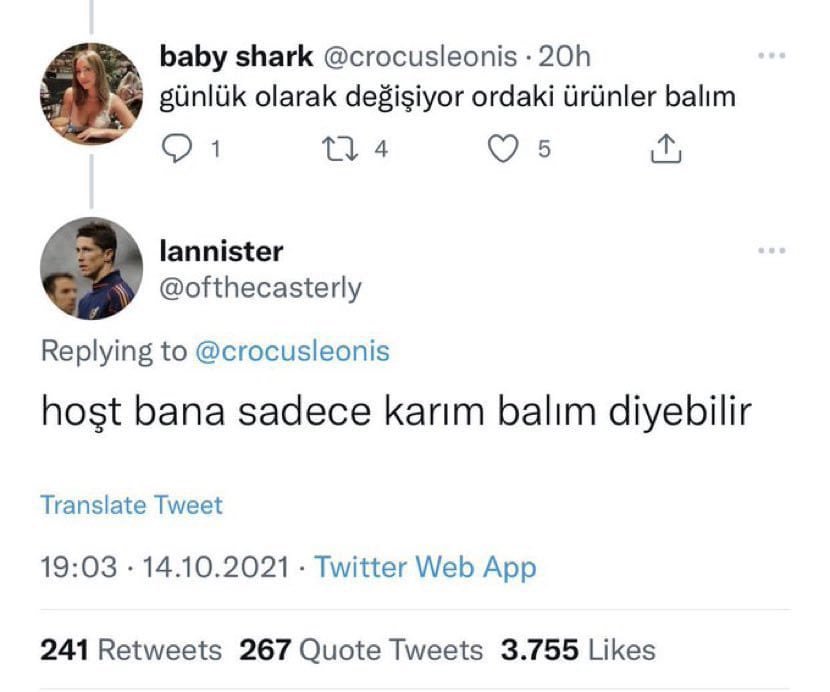Open more options for baby shark's tweet
830x692 pixels.
771,57
